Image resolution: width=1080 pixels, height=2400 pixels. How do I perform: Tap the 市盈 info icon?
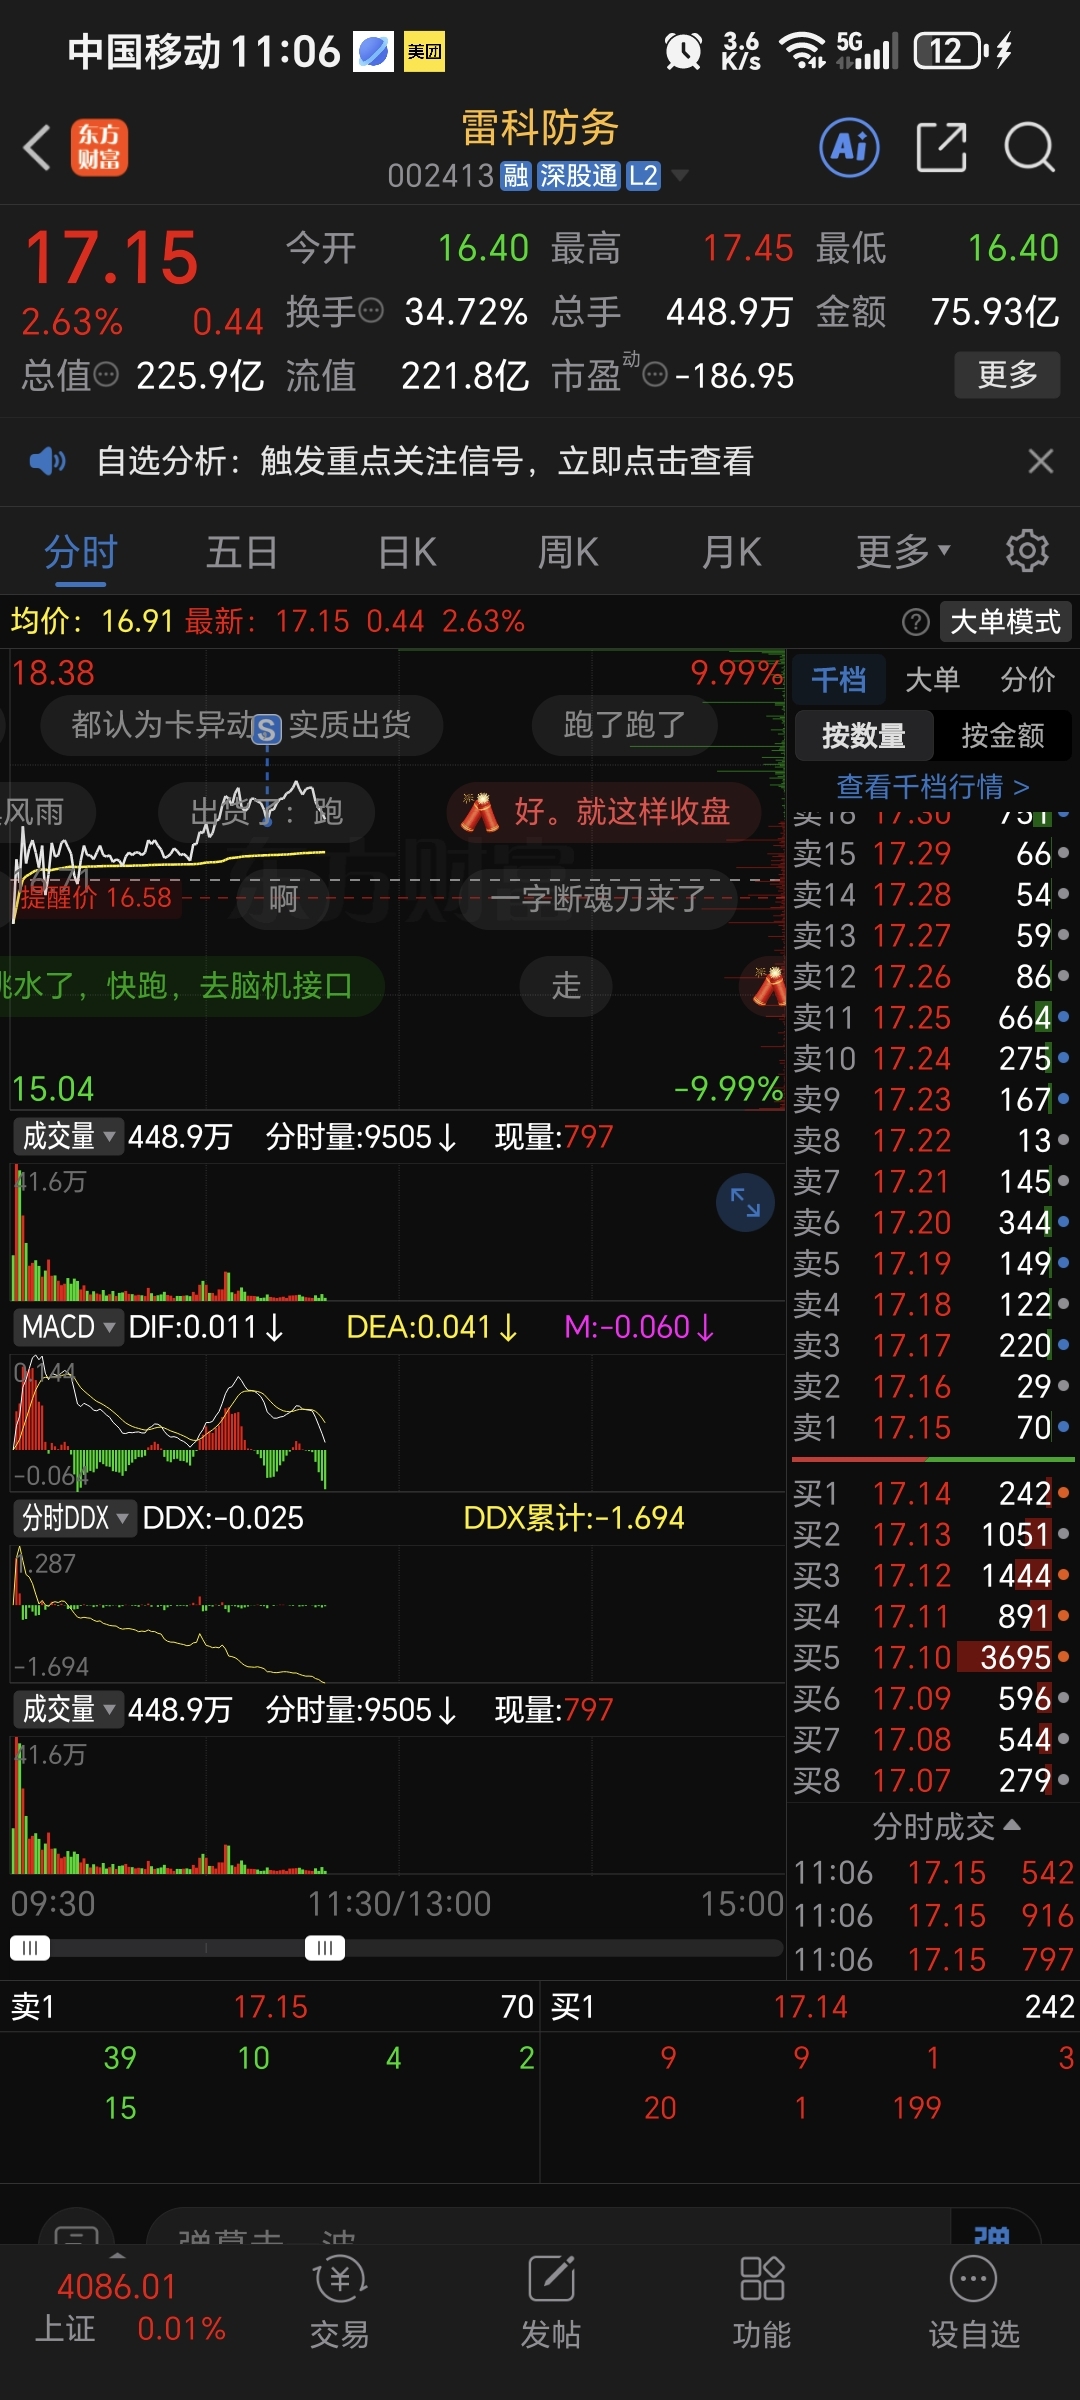click(655, 375)
